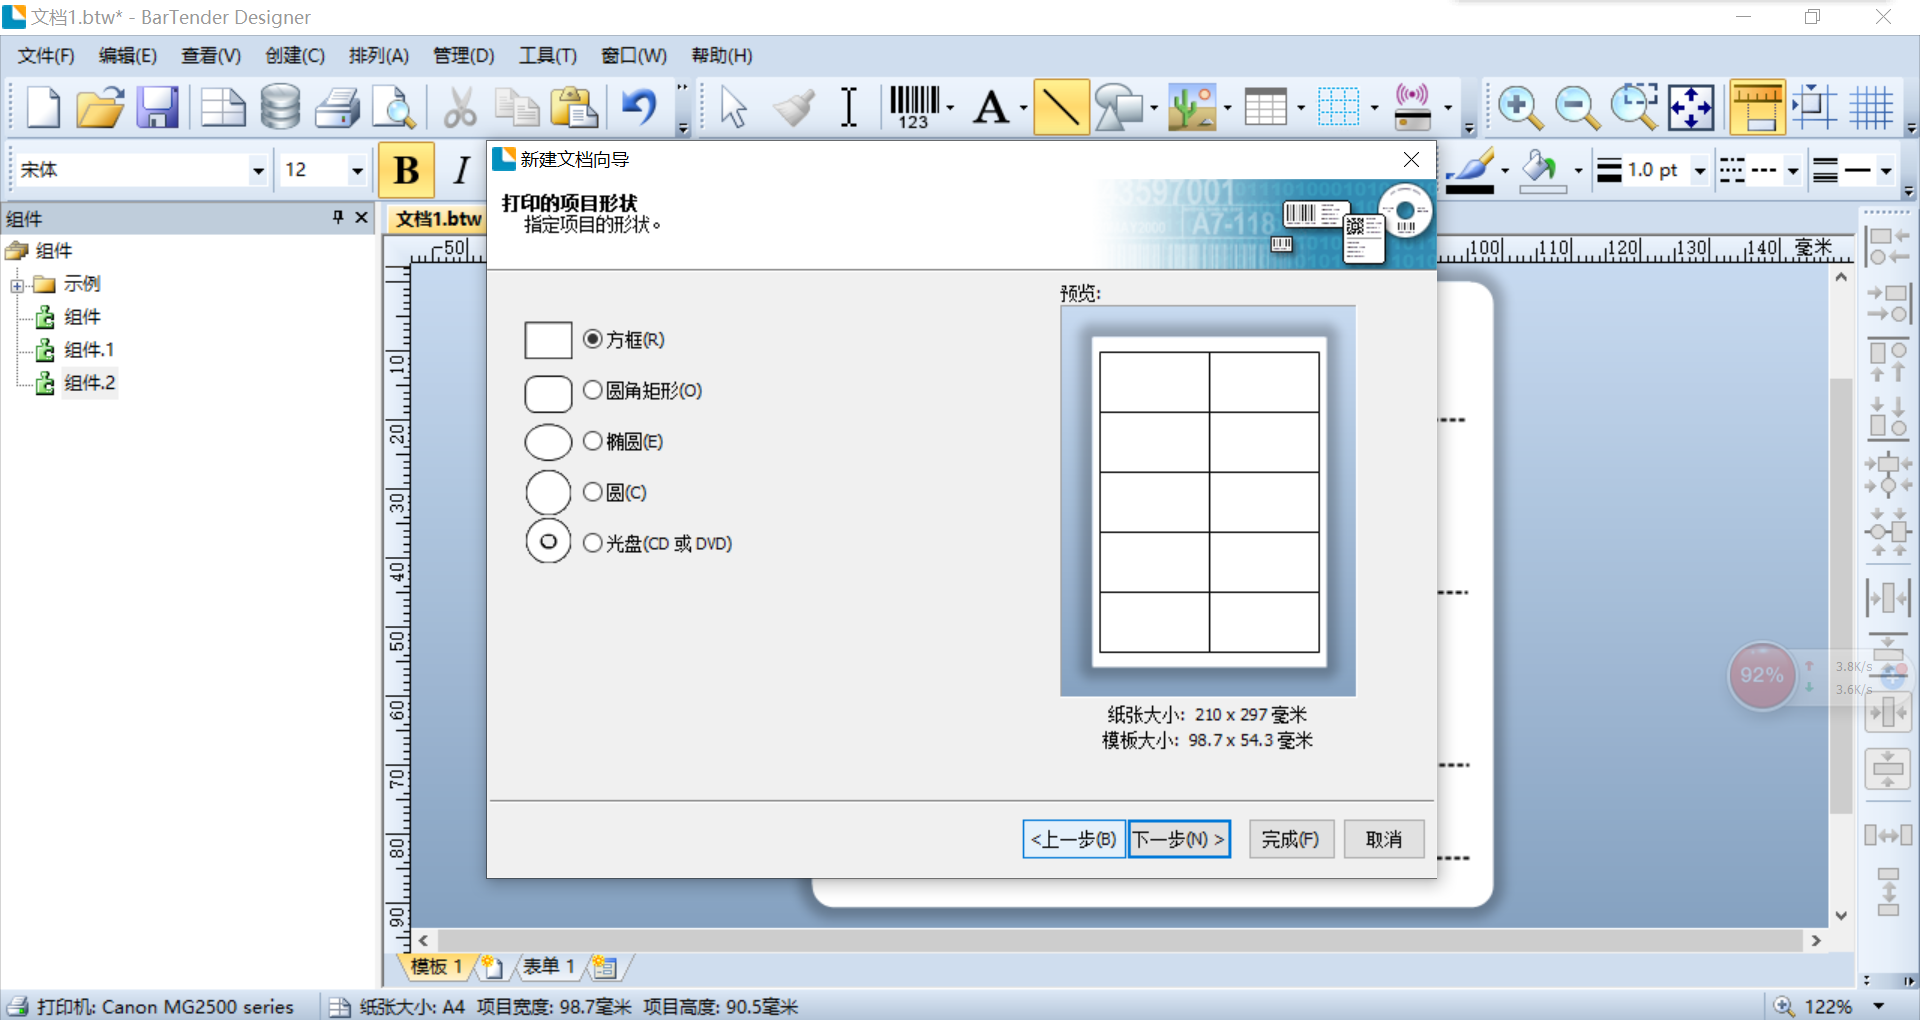1920x1020 pixels.
Task: Cancel the wizard with 取消
Action: (1384, 839)
